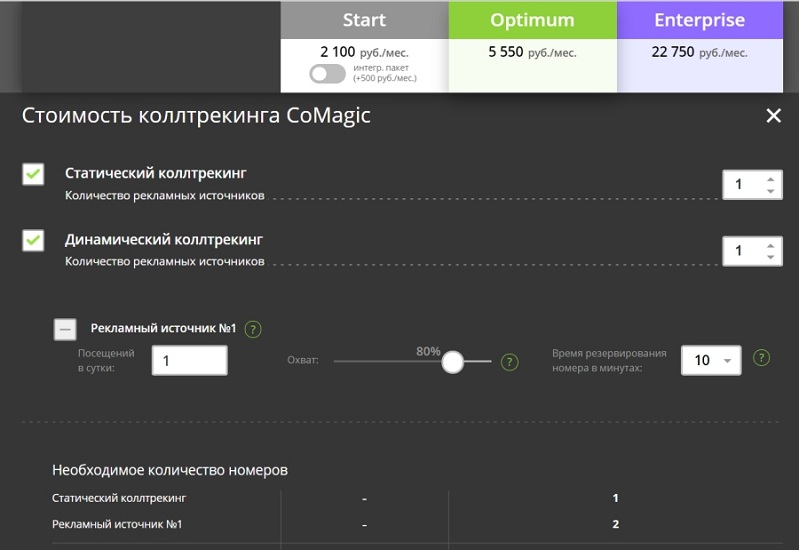Click the Посещений в сутки input field

coord(190,360)
